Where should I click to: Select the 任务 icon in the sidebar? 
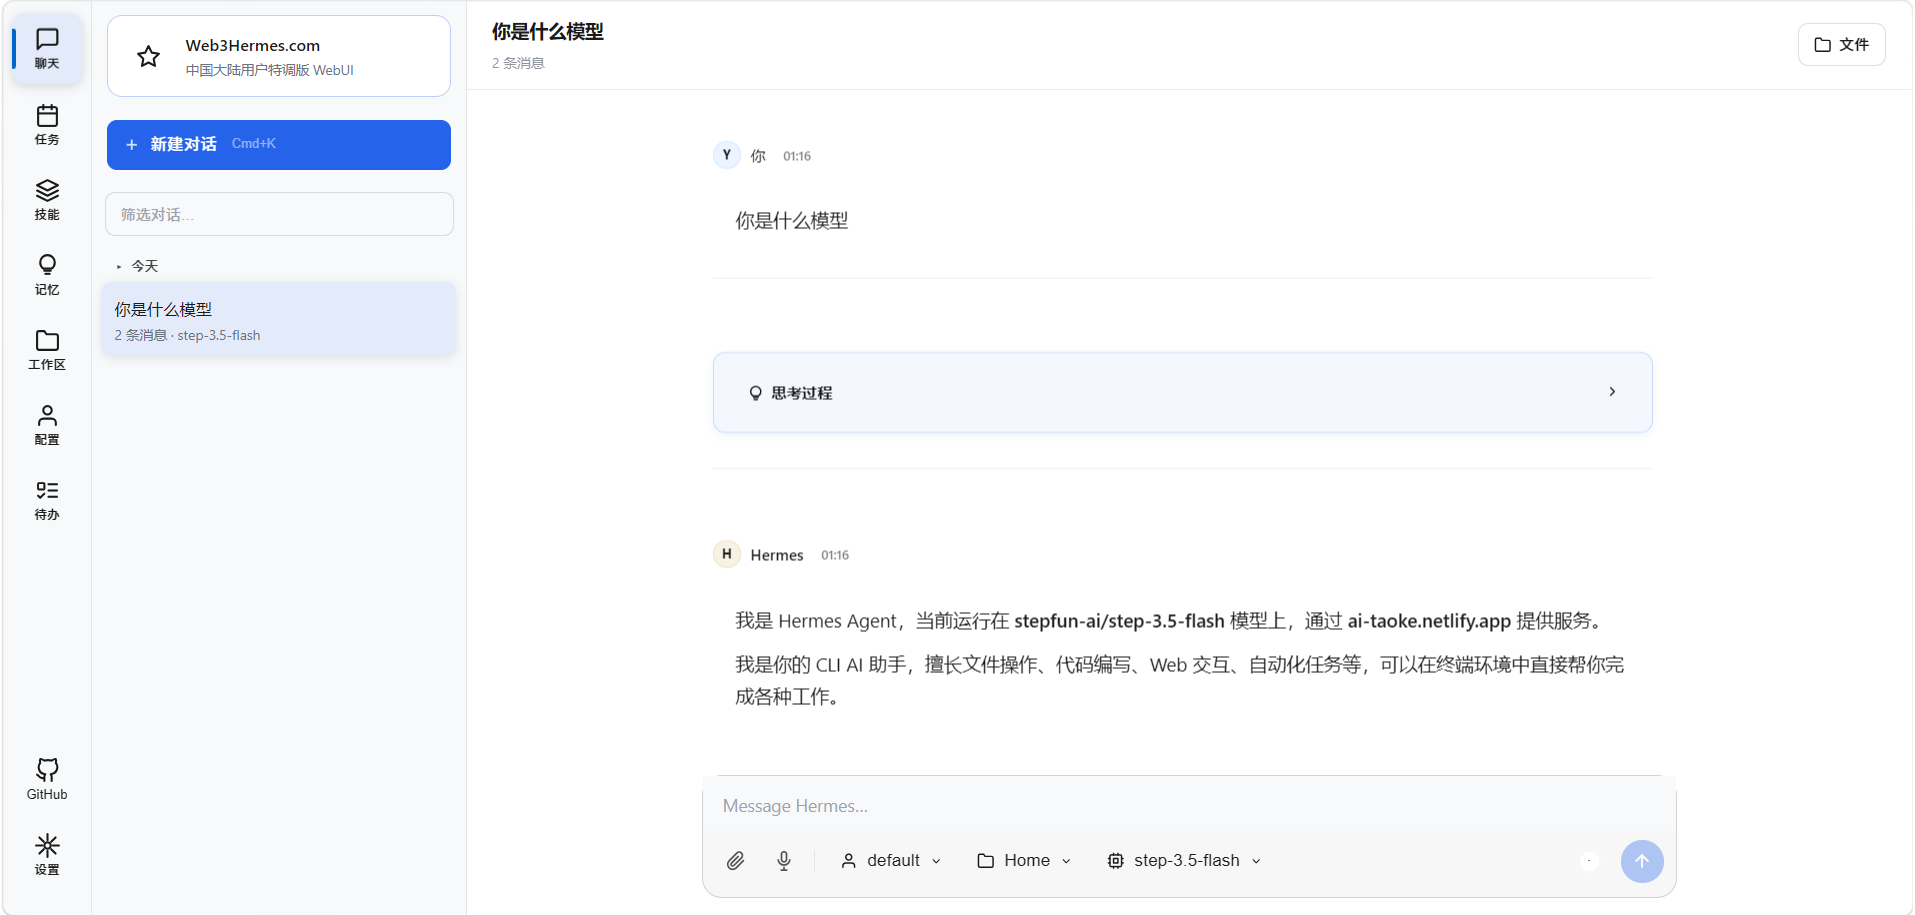point(46,124)
